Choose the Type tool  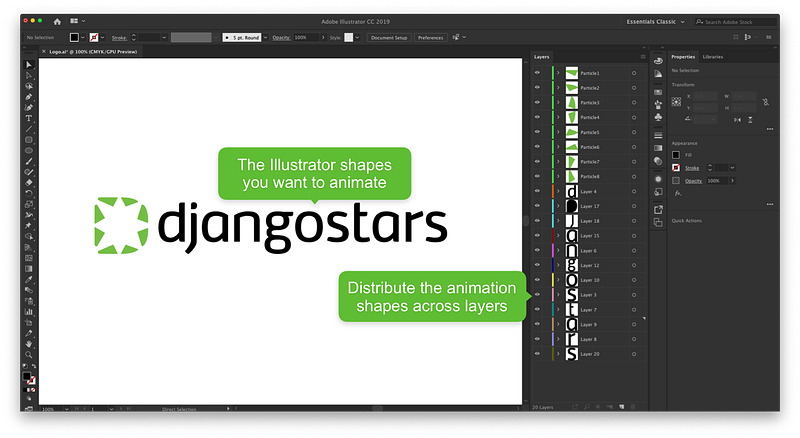(29, 118)
